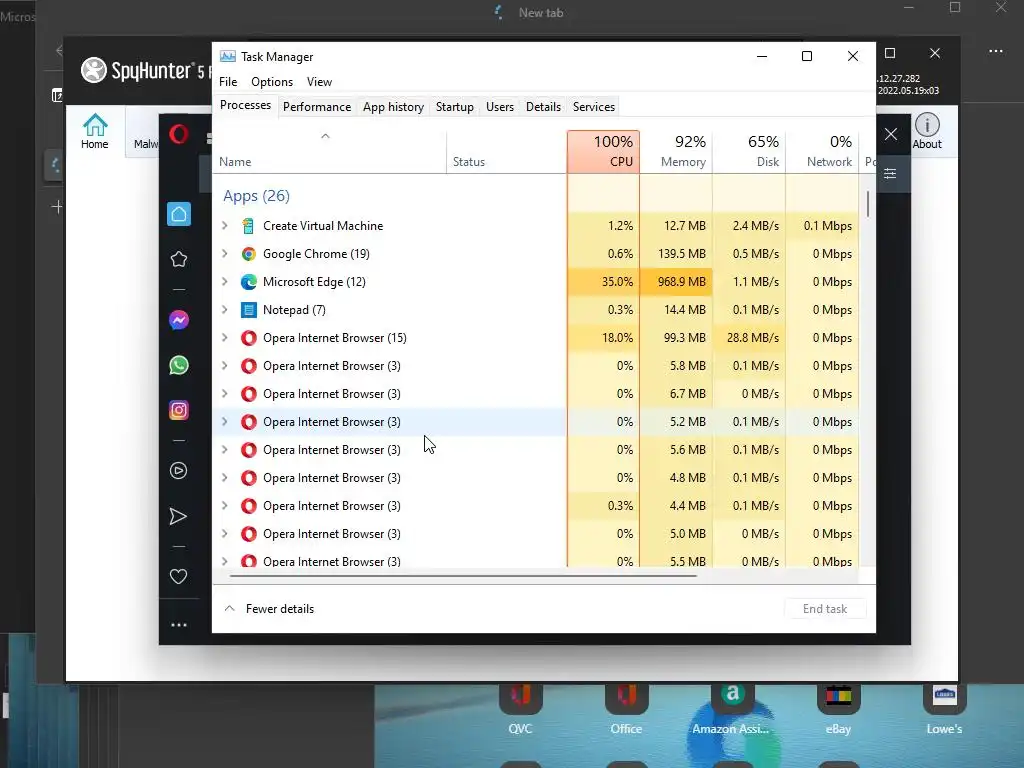Open Amazon Assistant shortcut tile
This screenshot has width=1024, height=768.
731,709
